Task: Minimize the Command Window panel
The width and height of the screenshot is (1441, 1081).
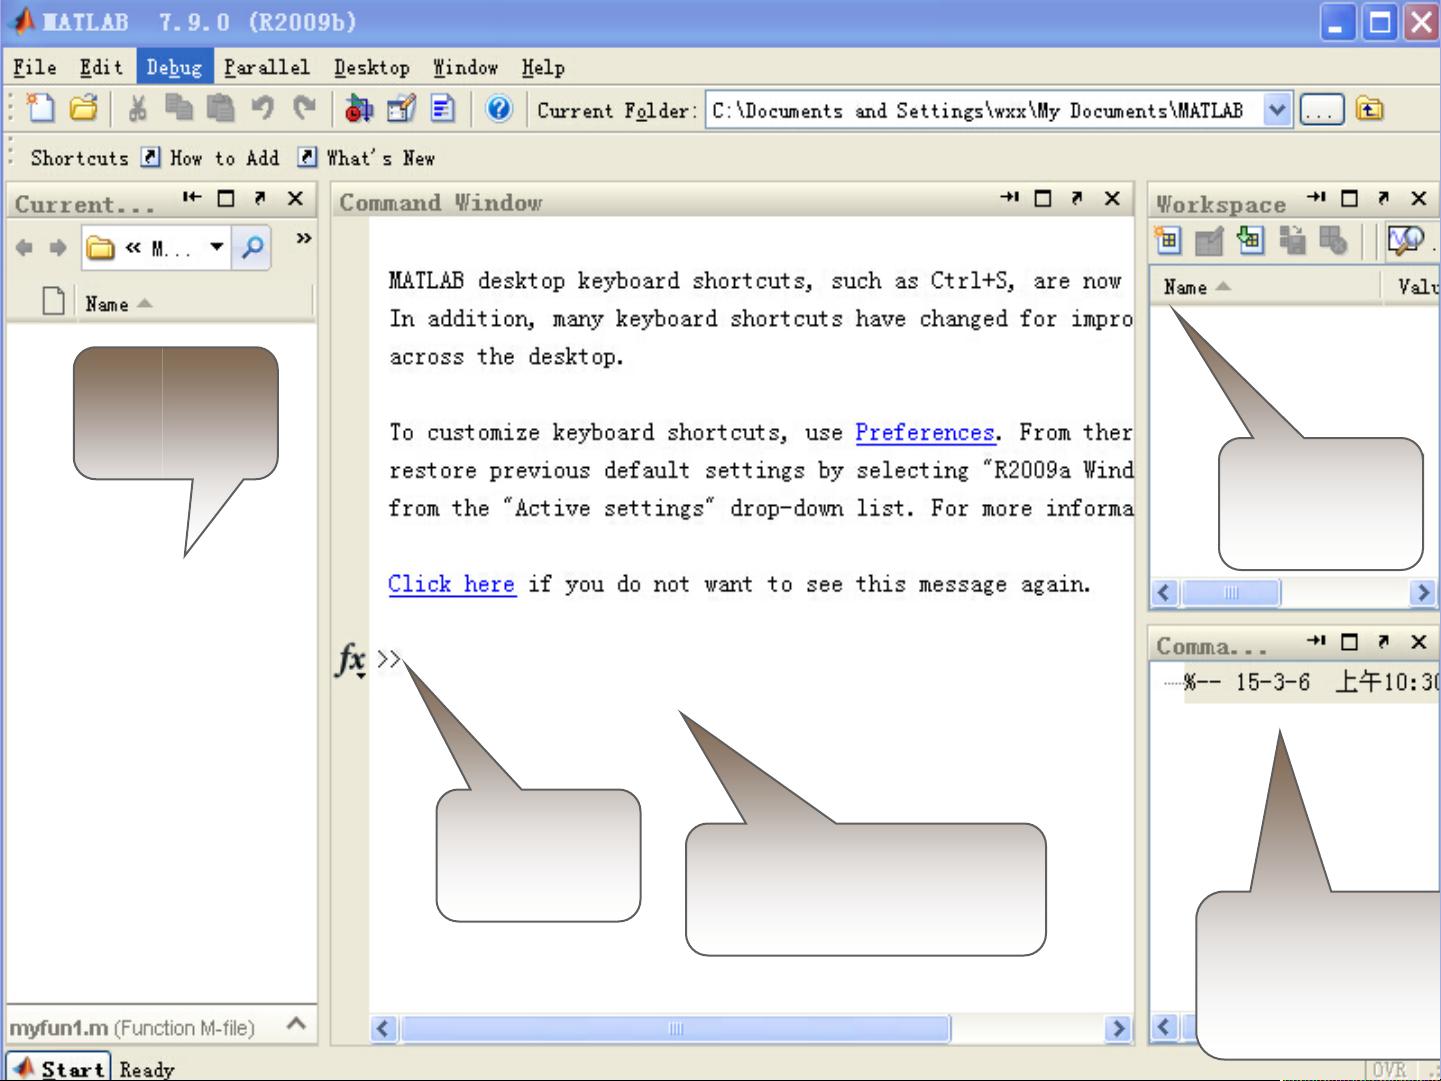Action: coord(1009,198)
